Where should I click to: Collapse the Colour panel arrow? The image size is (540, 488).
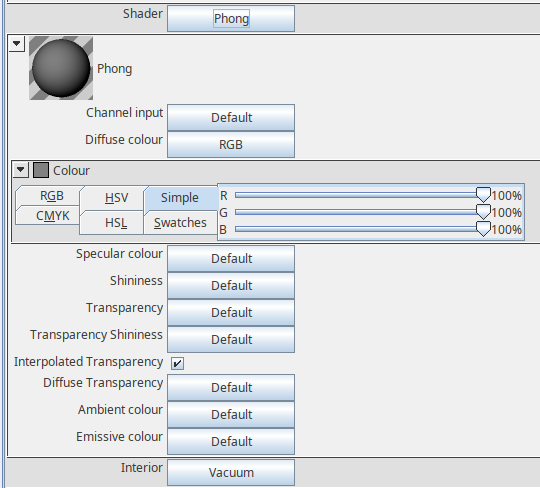pos(21,170)
